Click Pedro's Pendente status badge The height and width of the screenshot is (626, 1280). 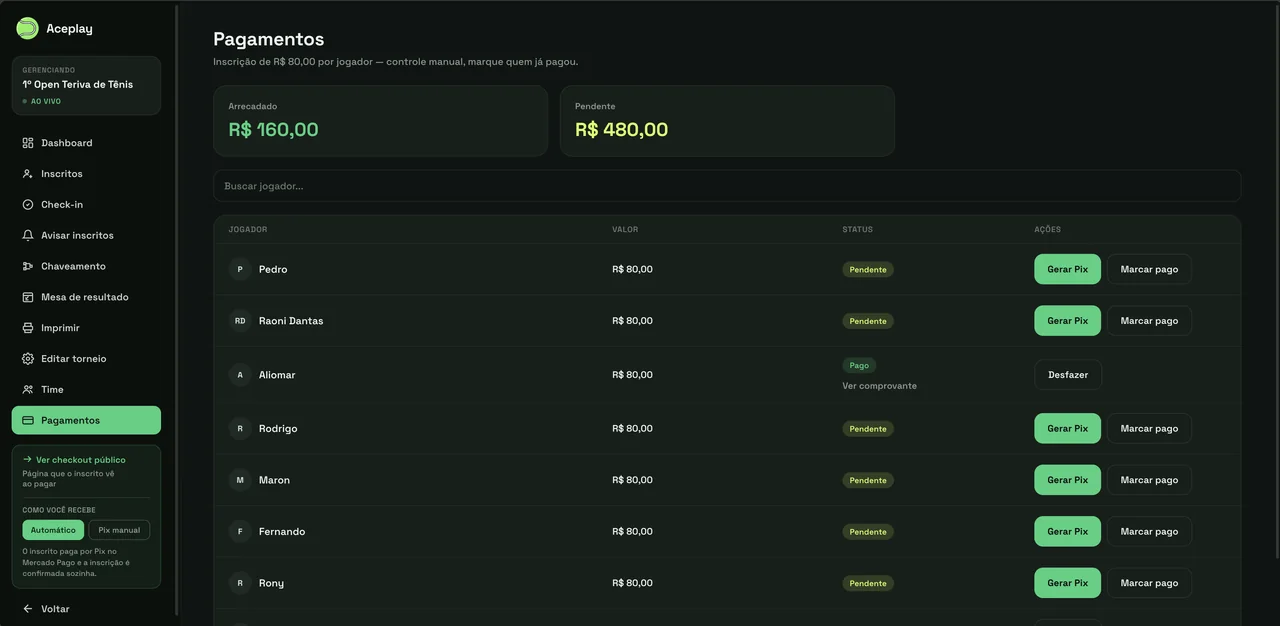(x=868, y=270)
